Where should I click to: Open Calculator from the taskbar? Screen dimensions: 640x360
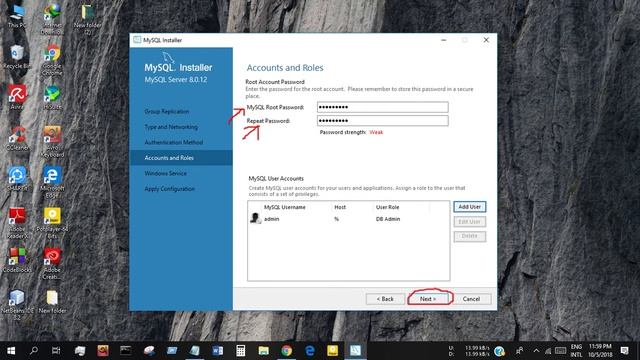[240, 351]
